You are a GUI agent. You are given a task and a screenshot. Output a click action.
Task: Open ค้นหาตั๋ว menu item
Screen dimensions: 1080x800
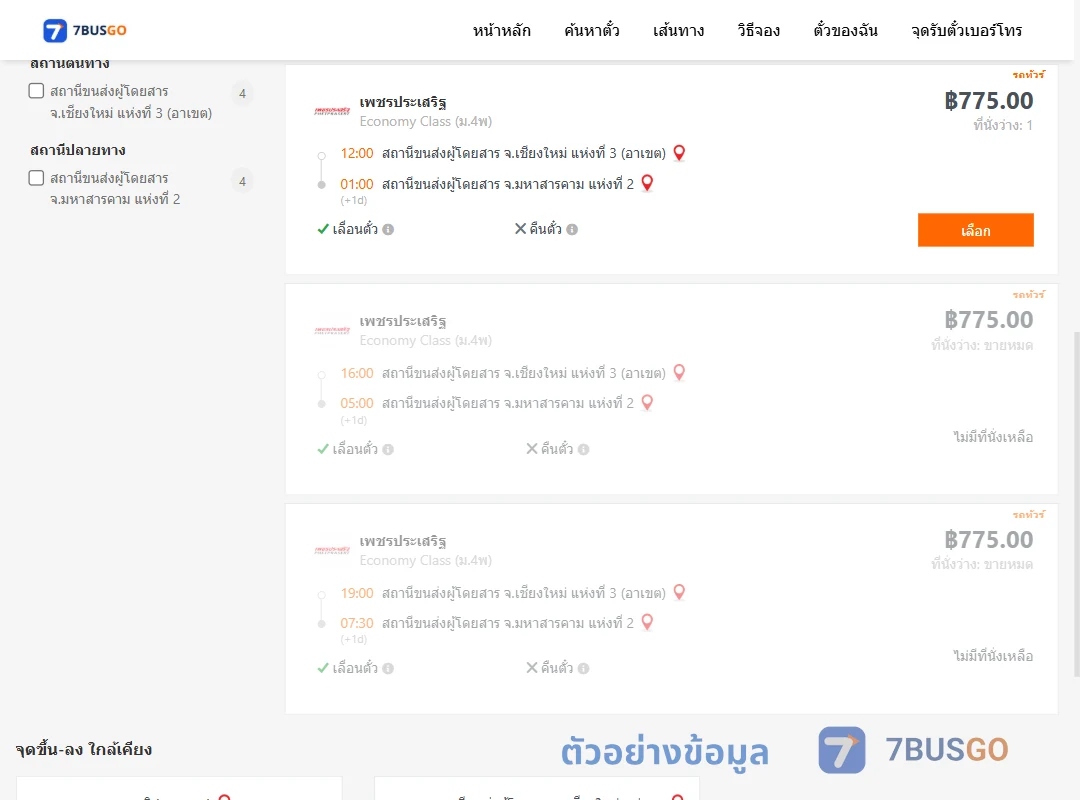tap(592, 30)
